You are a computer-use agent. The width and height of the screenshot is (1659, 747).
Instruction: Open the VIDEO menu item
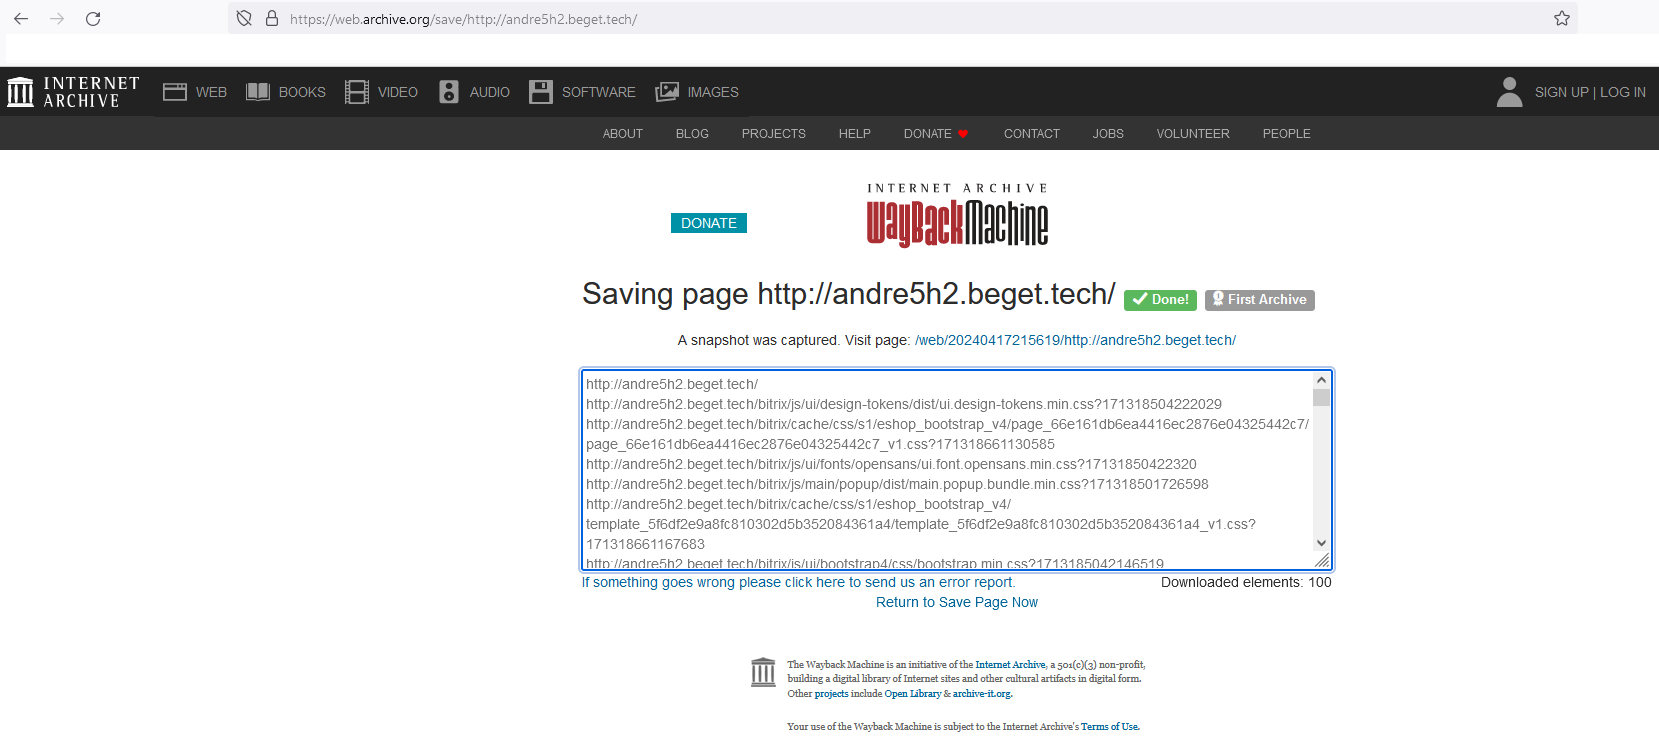[x=398, y=92]
